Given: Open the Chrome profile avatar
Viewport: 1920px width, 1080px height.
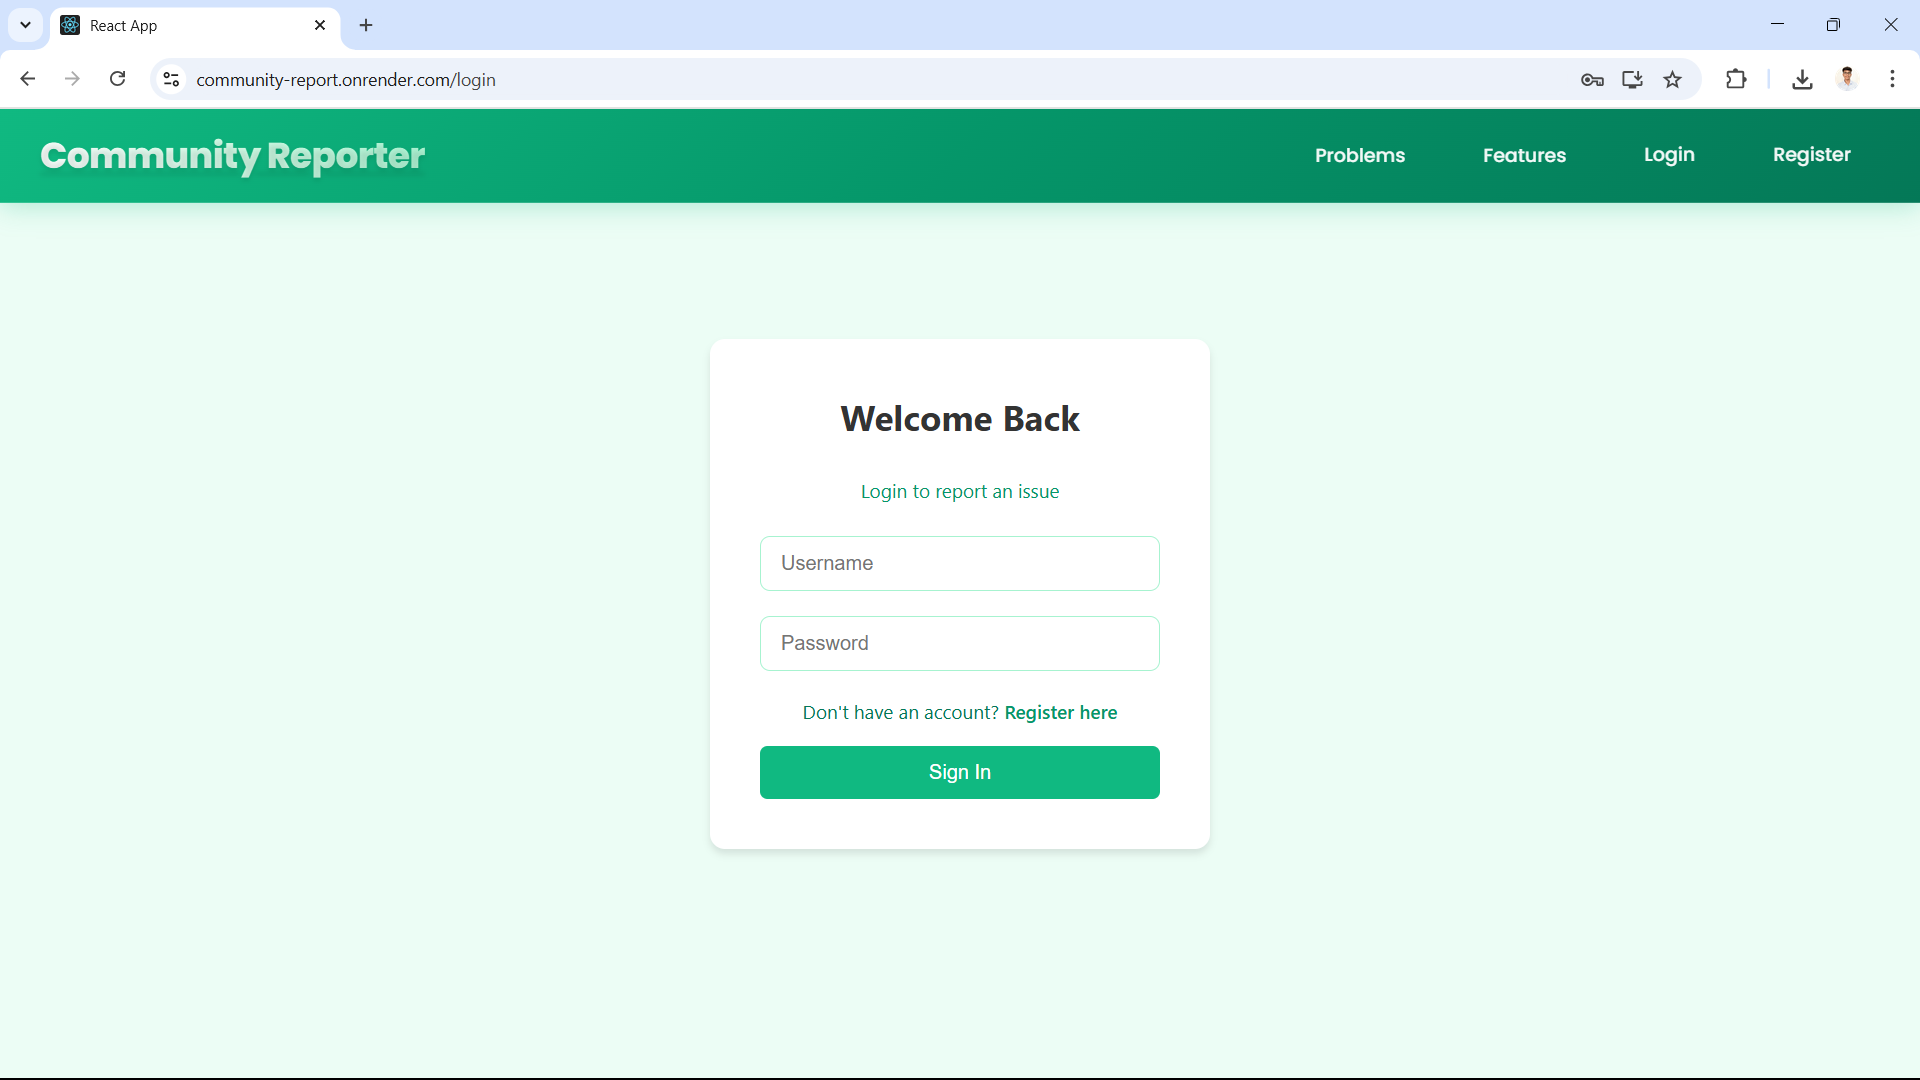Looking at the screenshot, I should [x=1847, y=79].
